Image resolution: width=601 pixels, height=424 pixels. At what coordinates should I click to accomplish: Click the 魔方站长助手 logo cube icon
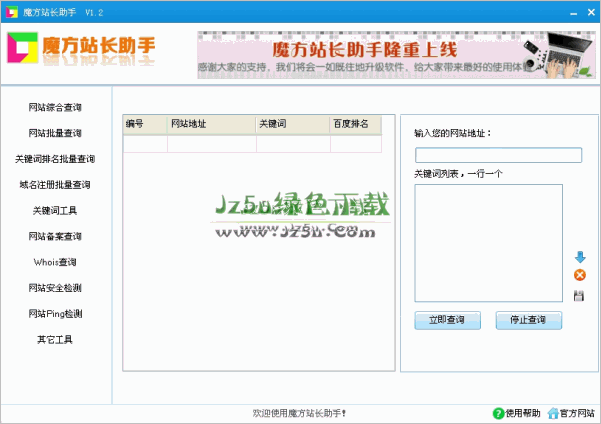click(x=23, y=48)
